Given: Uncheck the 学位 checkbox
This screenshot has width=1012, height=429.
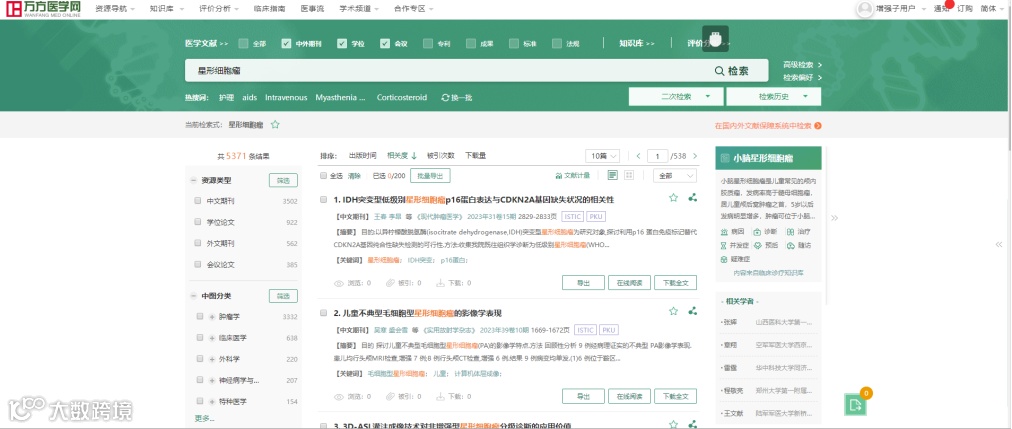Looking at the screenshot, I should click(x=342, y=44).
